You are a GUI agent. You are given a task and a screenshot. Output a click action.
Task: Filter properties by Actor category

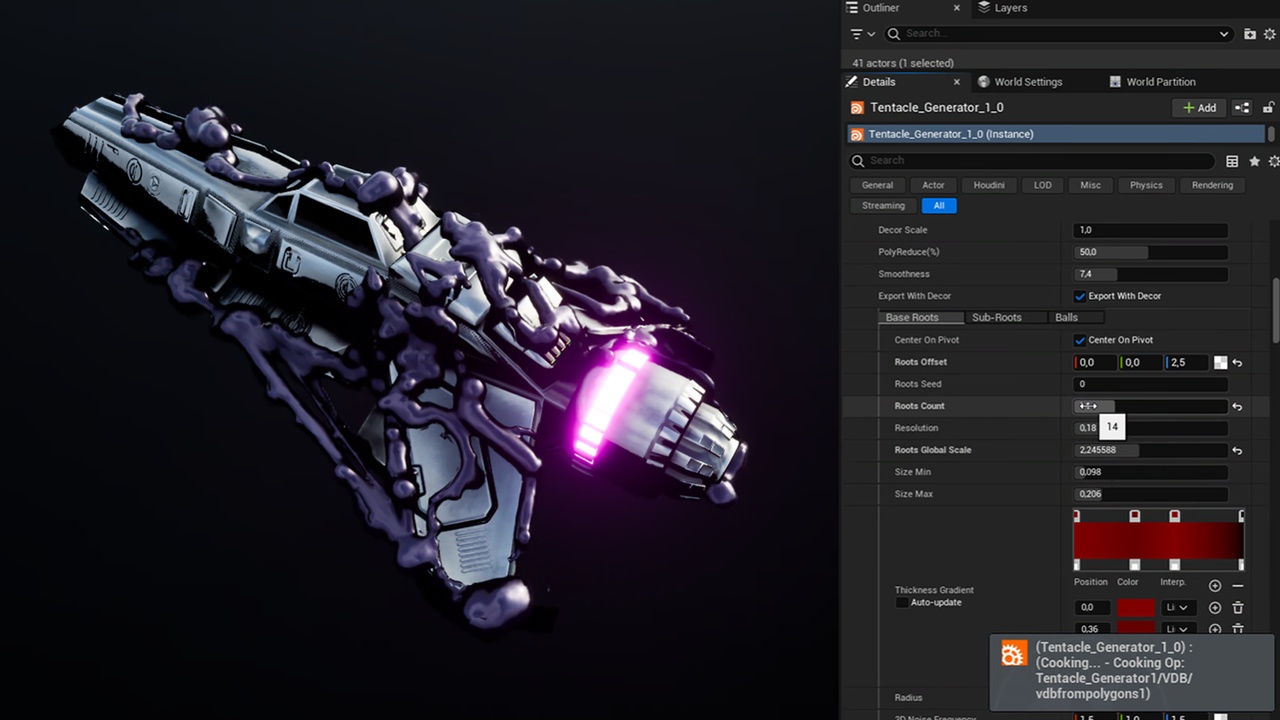tap(933, 185)
